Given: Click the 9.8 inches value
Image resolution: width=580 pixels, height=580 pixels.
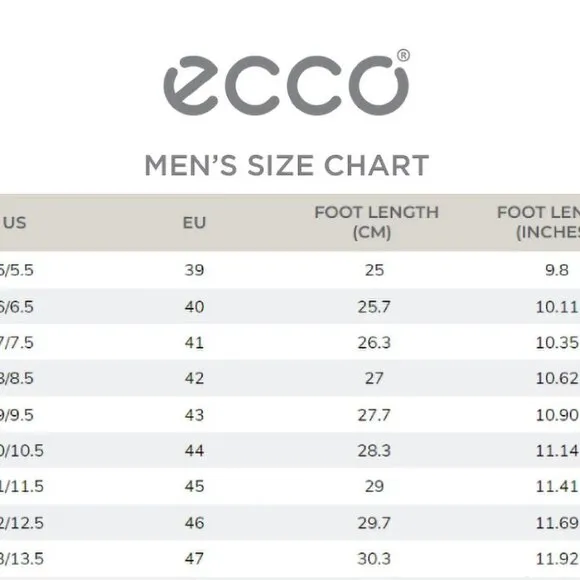Looking at the screenshot, I should [x=557, y=270].
